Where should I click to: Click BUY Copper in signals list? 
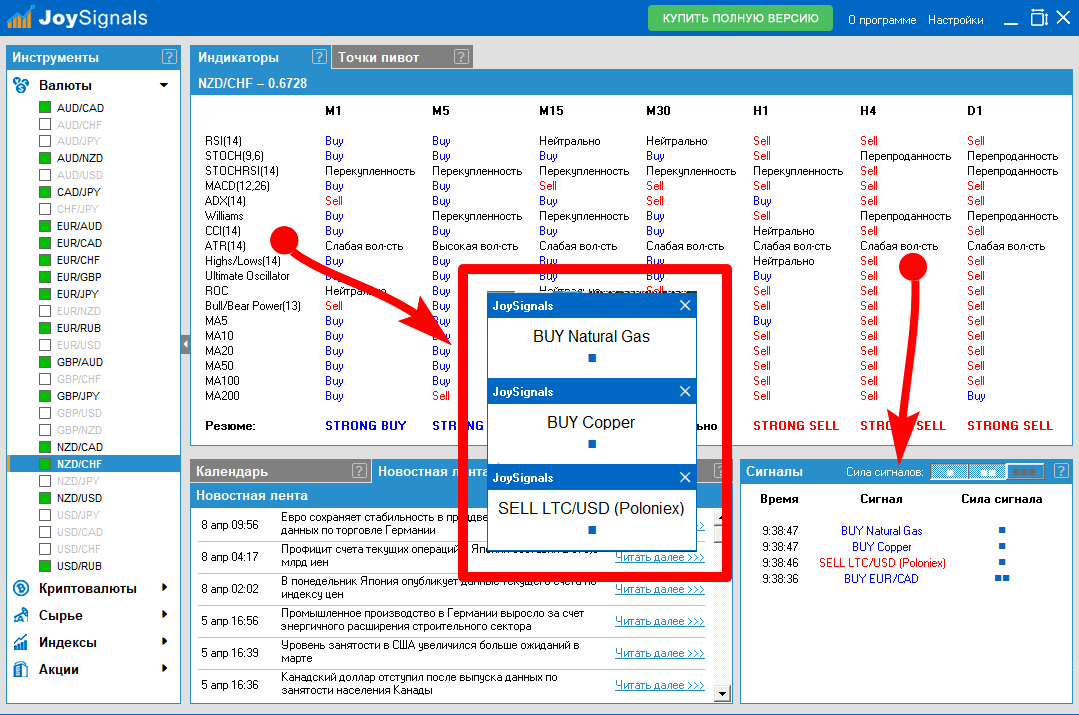pos(882,547)
